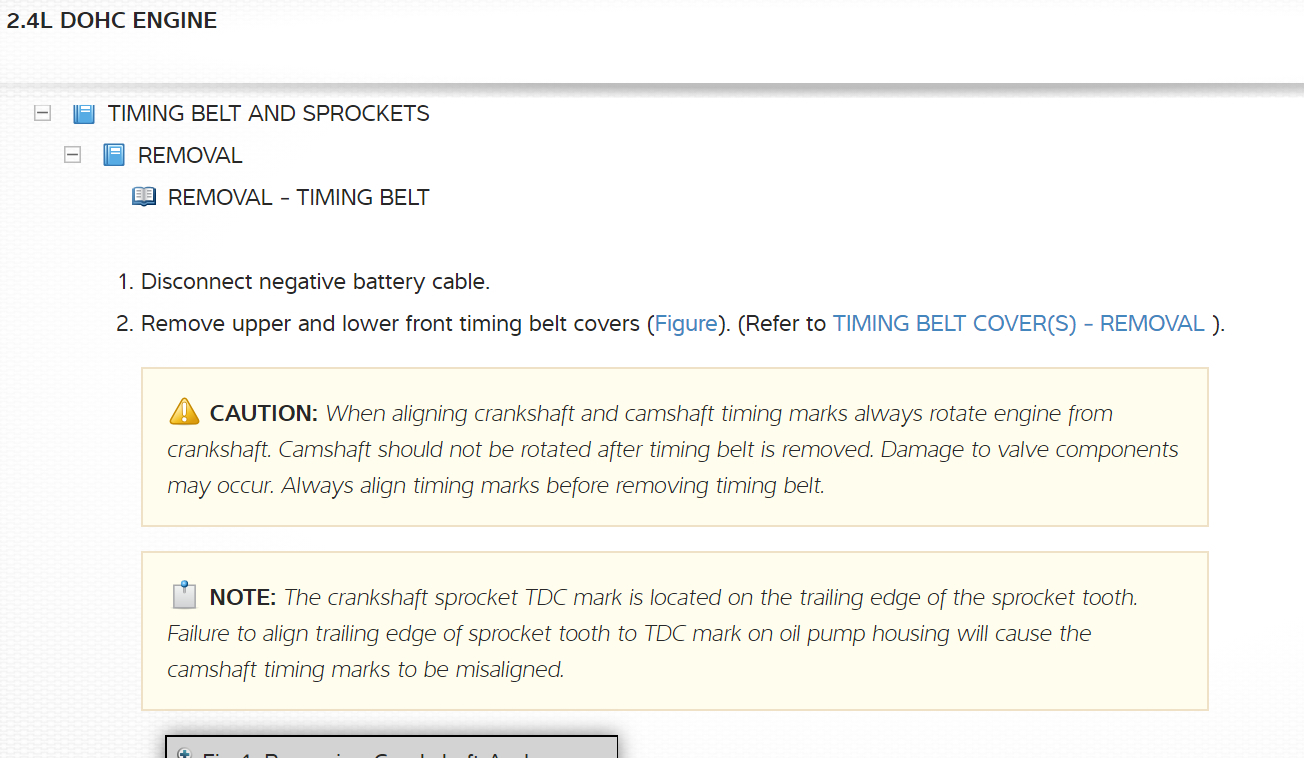Collapse the TIMING BELT AND SPROCKETS section
This screenshot has width=1304, height=758.
coord(42,113)
